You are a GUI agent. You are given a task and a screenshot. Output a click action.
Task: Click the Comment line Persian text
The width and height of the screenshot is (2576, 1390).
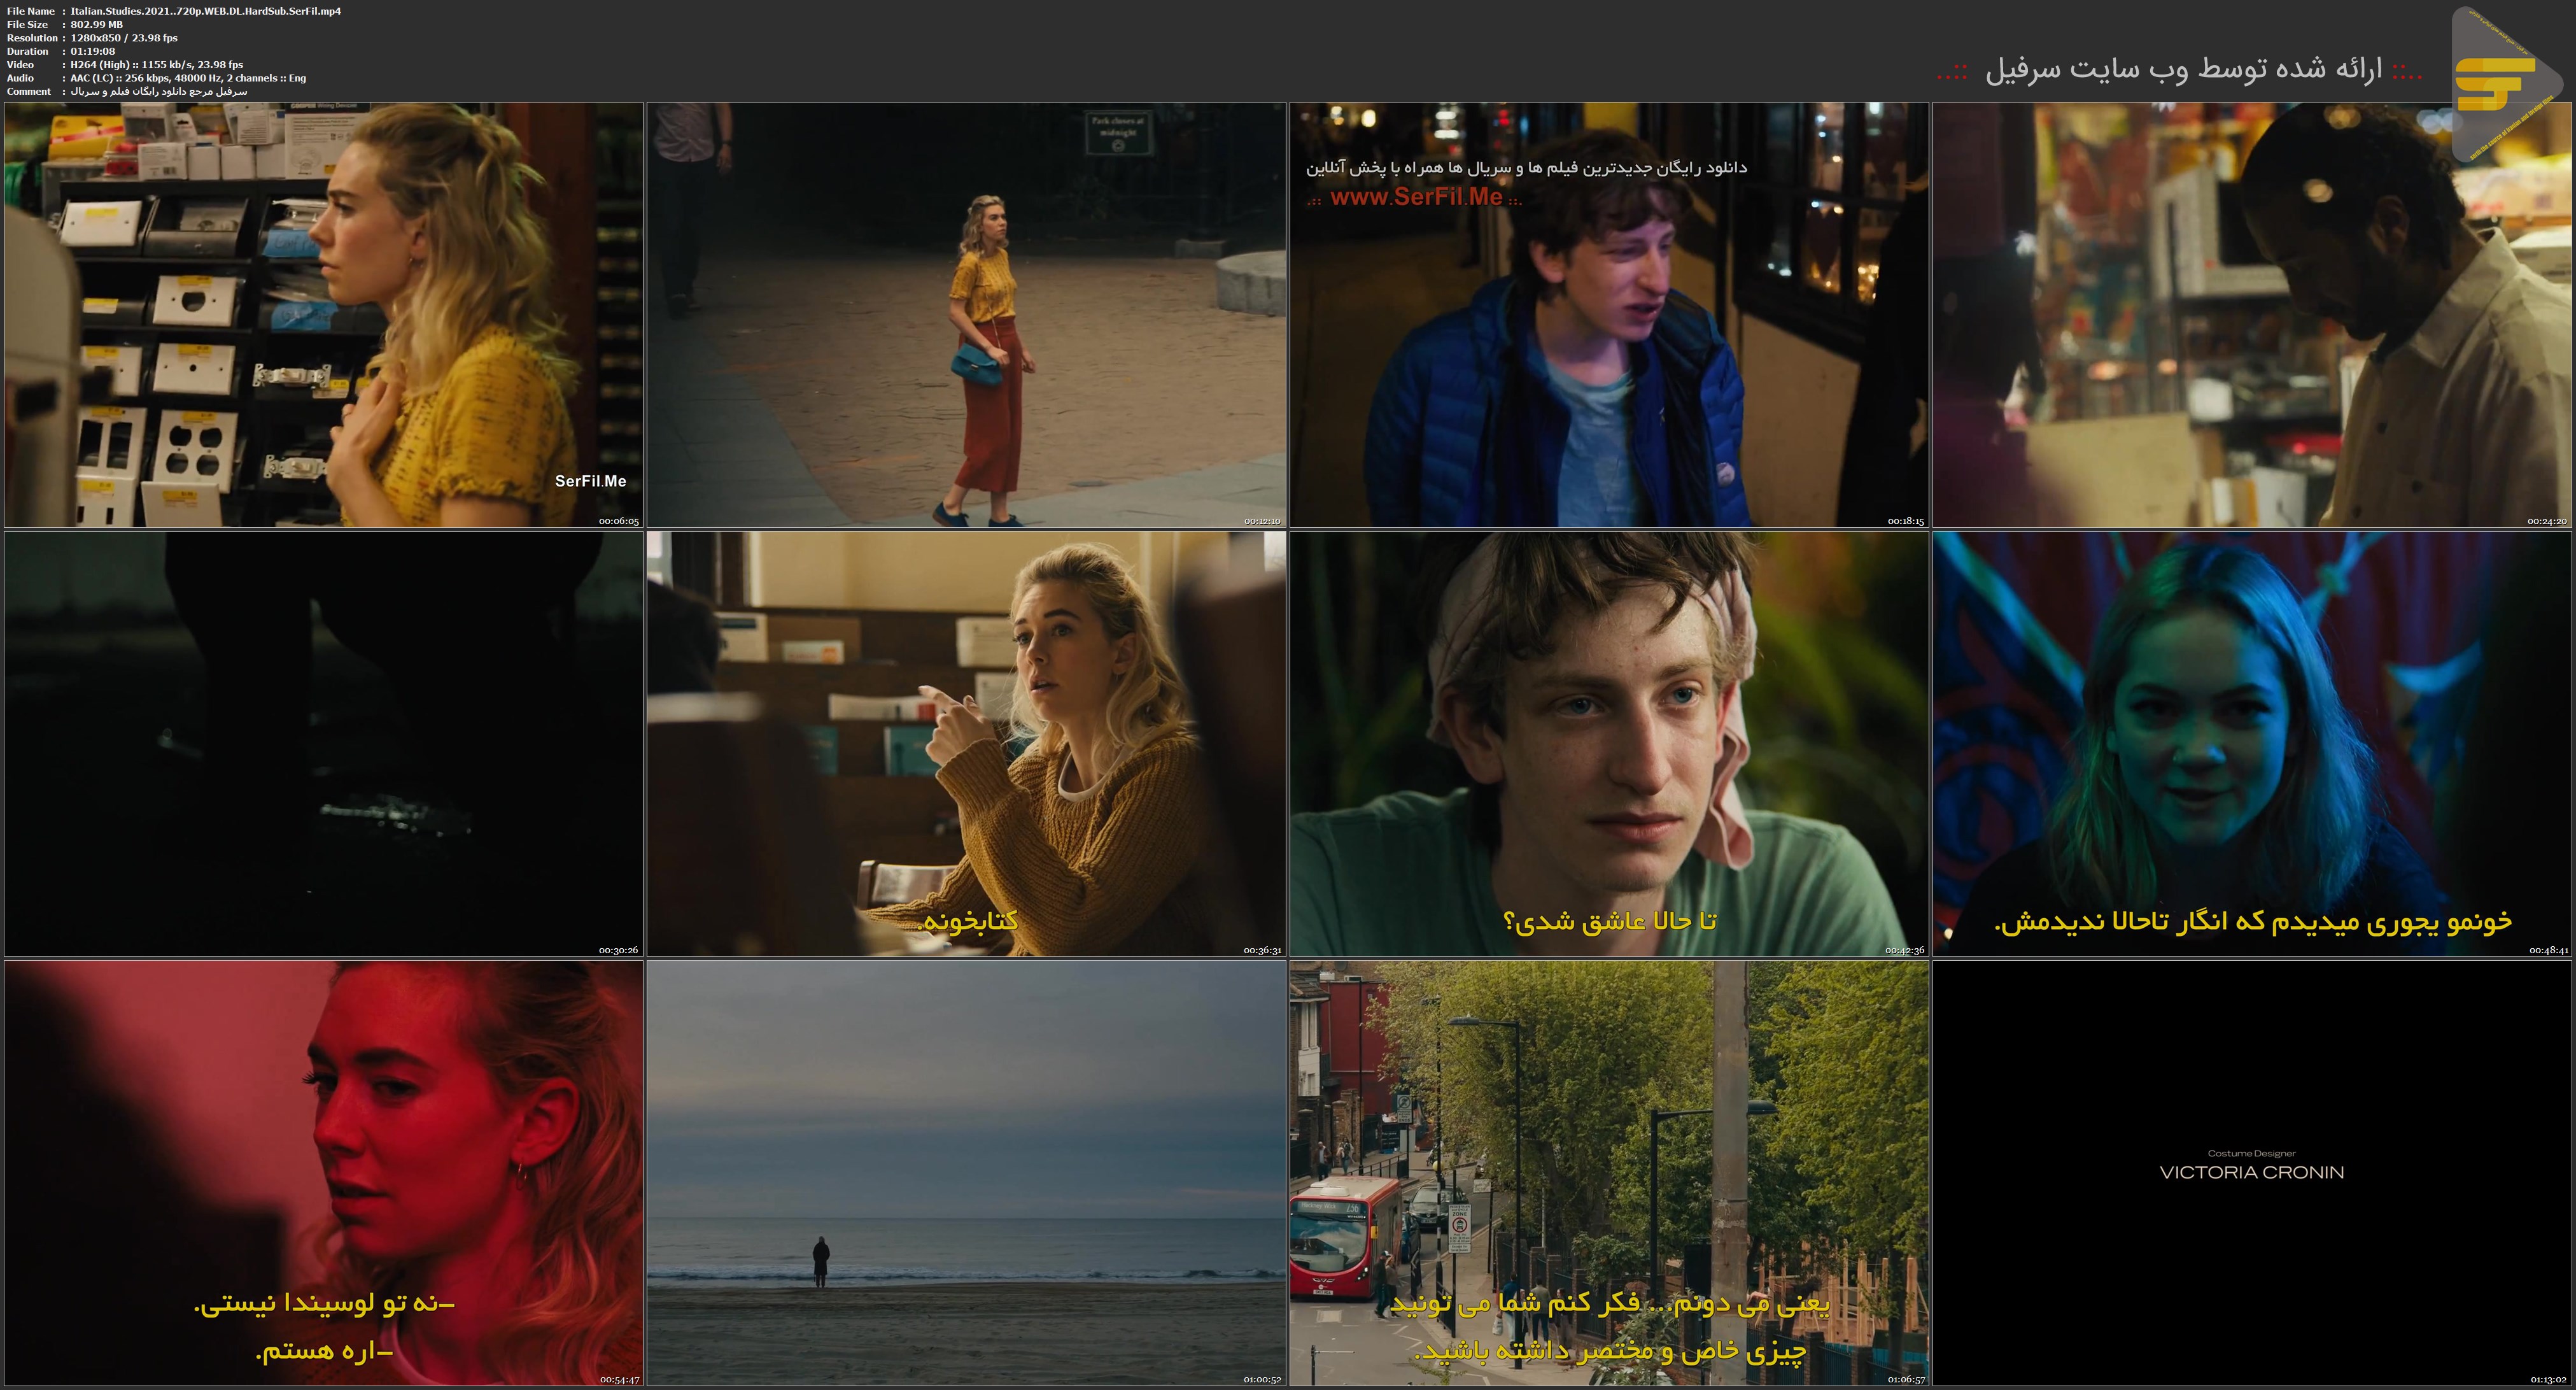[158, 91]
